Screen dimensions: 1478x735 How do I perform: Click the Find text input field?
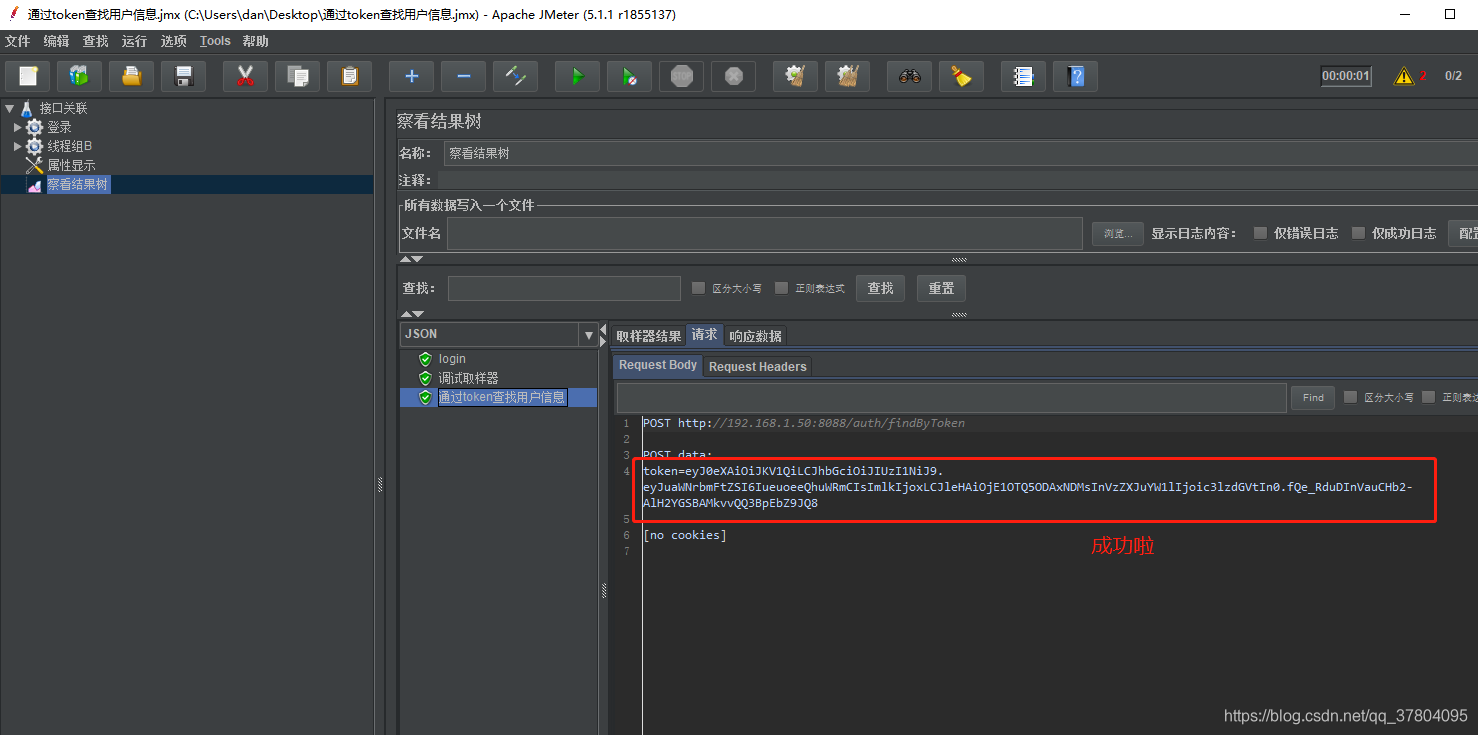[951, 397]
